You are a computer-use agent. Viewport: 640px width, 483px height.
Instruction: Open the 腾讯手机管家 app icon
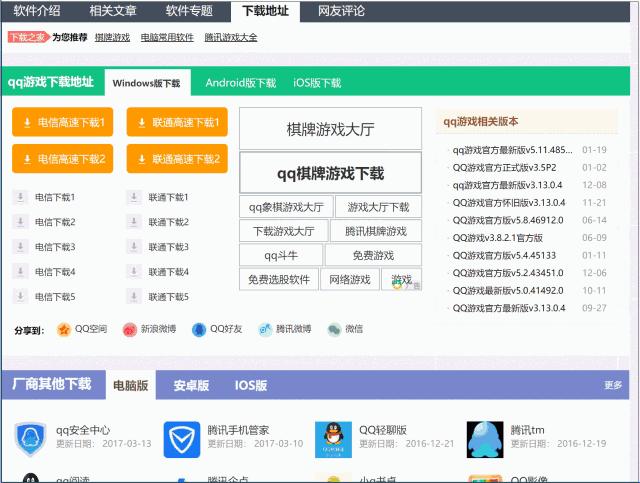182,440
